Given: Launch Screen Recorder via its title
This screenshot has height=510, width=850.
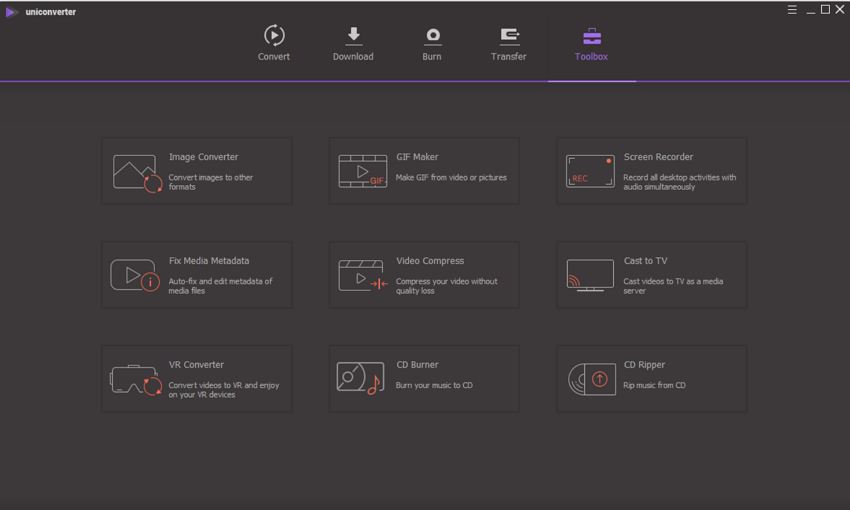Looking at the screenshot, I should point(658,157).
